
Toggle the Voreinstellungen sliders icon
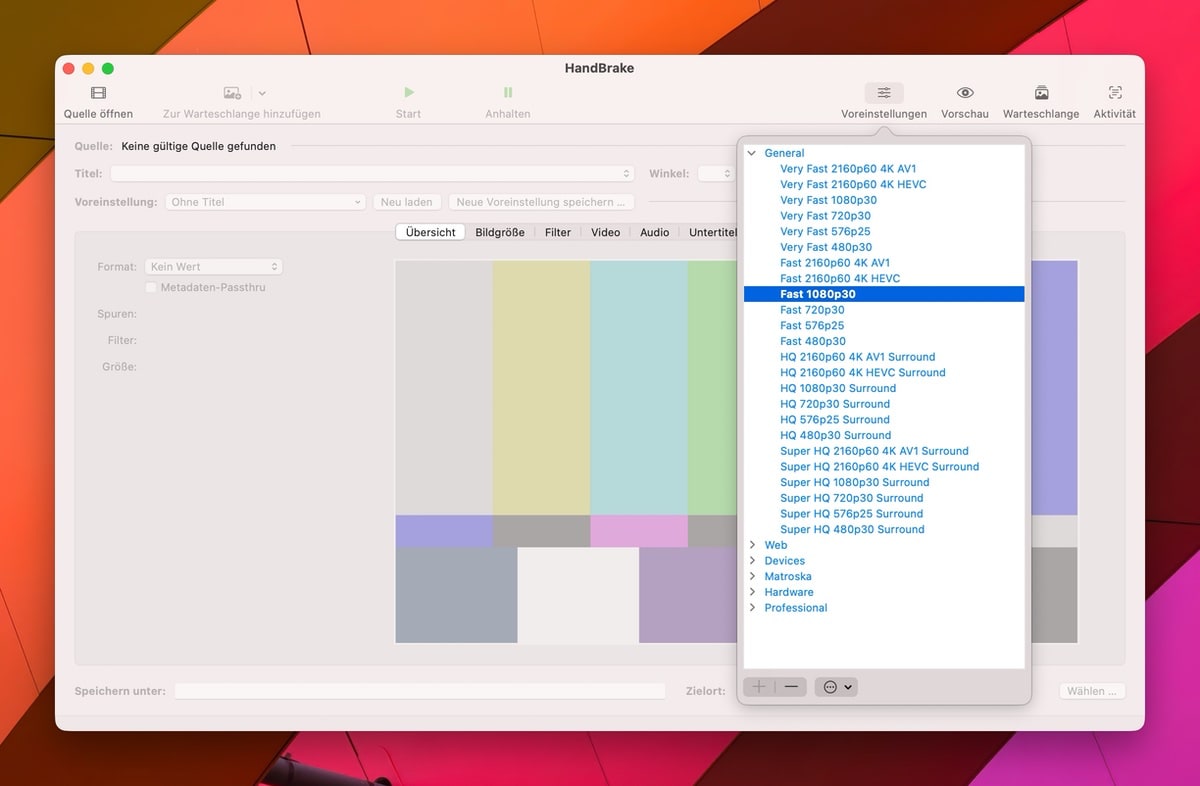point(884,93)
